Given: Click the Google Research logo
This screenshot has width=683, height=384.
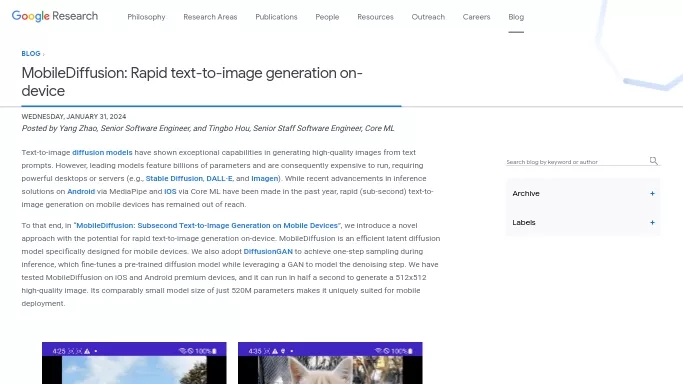Looking at the screenshot, I should [x=55, y=16].
